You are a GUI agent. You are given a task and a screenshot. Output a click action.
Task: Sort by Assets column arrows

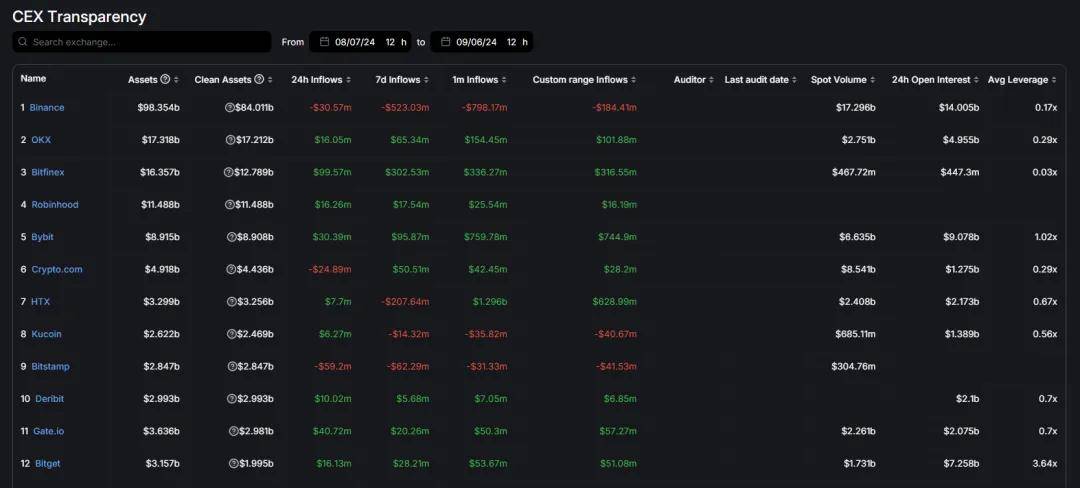(x=176, y=80)
